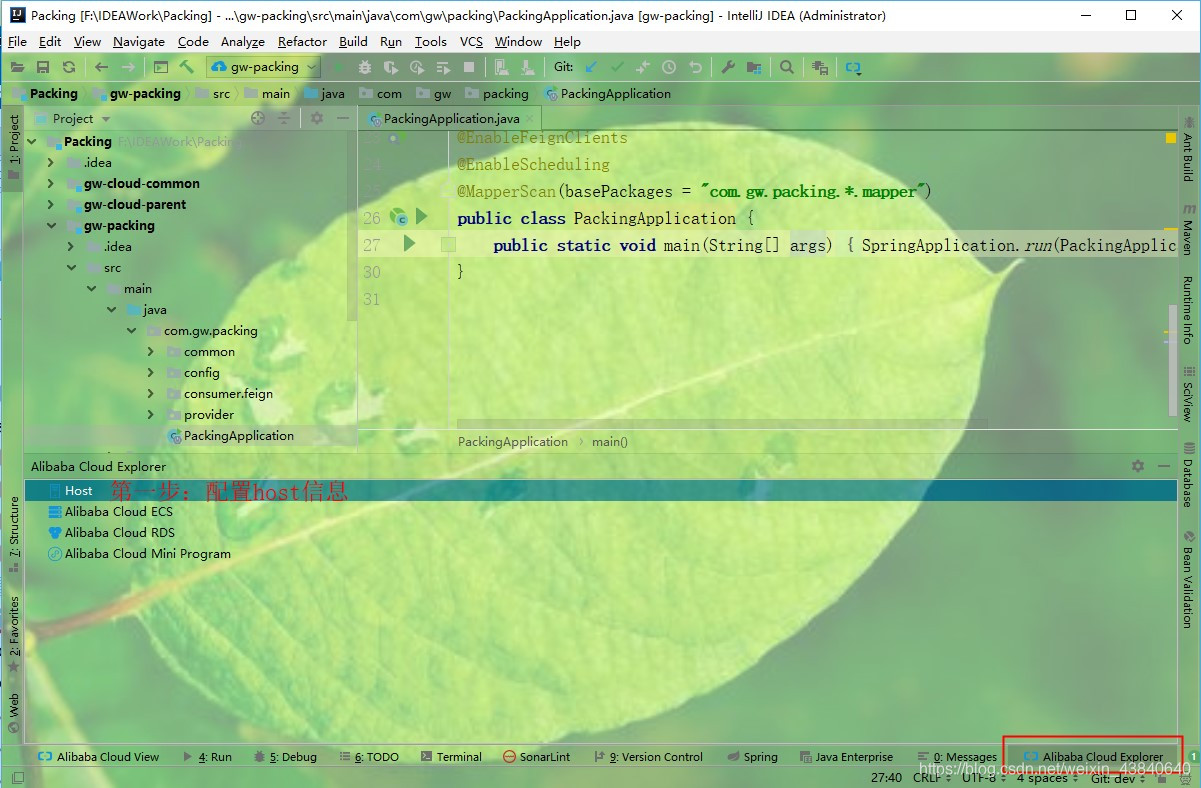Click the Debug bug icon in toolbar
Viewport: 1201px width, 788px height.
(364, 67)
